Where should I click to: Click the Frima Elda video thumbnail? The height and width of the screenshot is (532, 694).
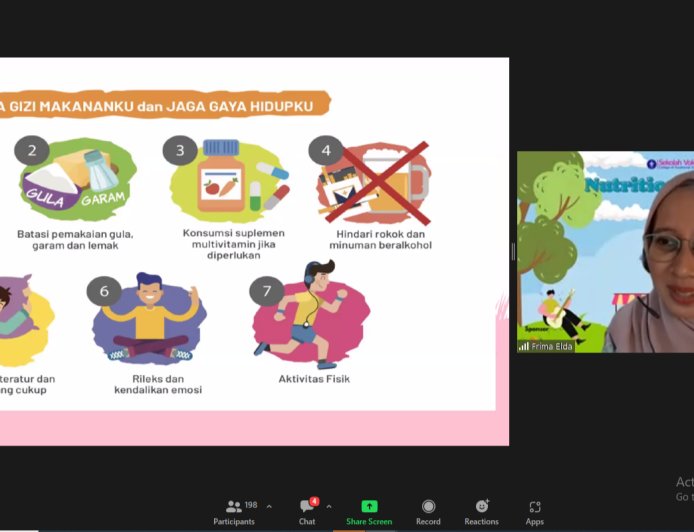(605, 252)
